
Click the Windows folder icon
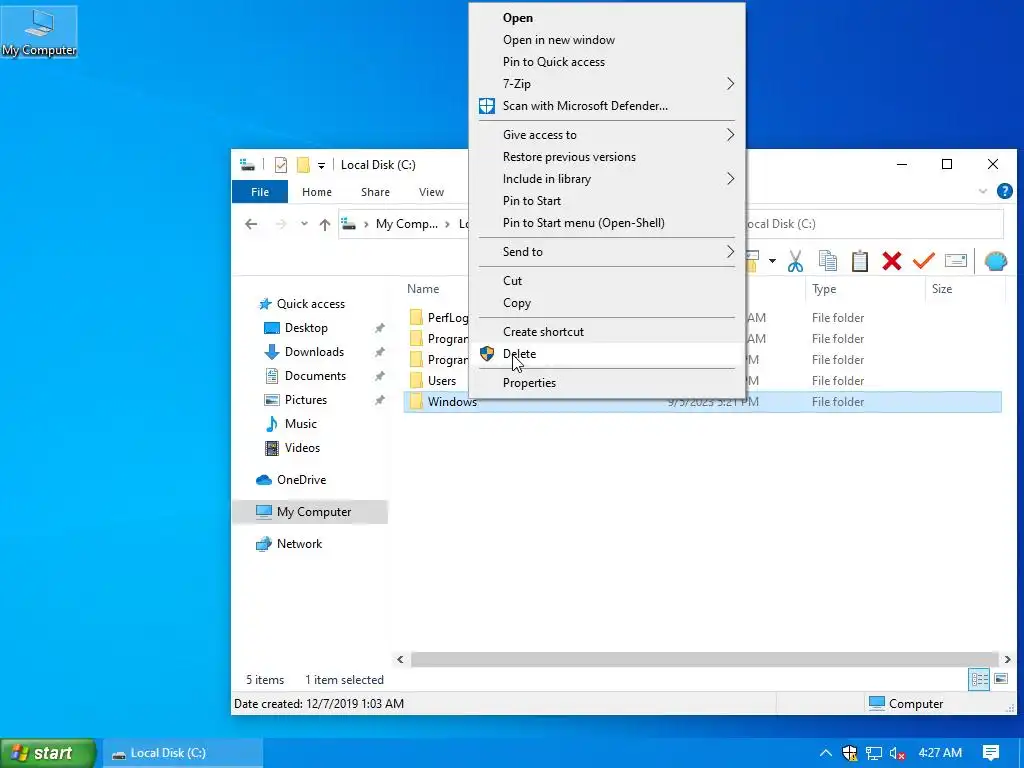pyautogui.click(x=416, y=402)
